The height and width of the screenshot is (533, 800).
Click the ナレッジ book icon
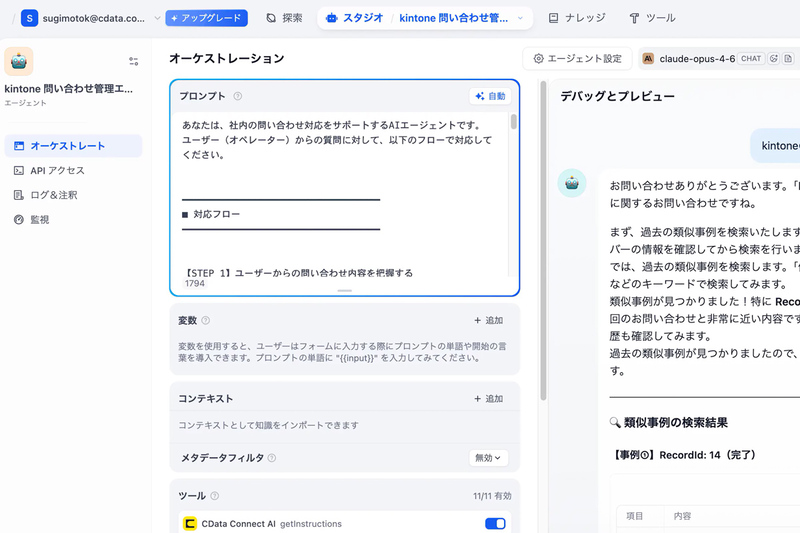(x=554, y=18)
